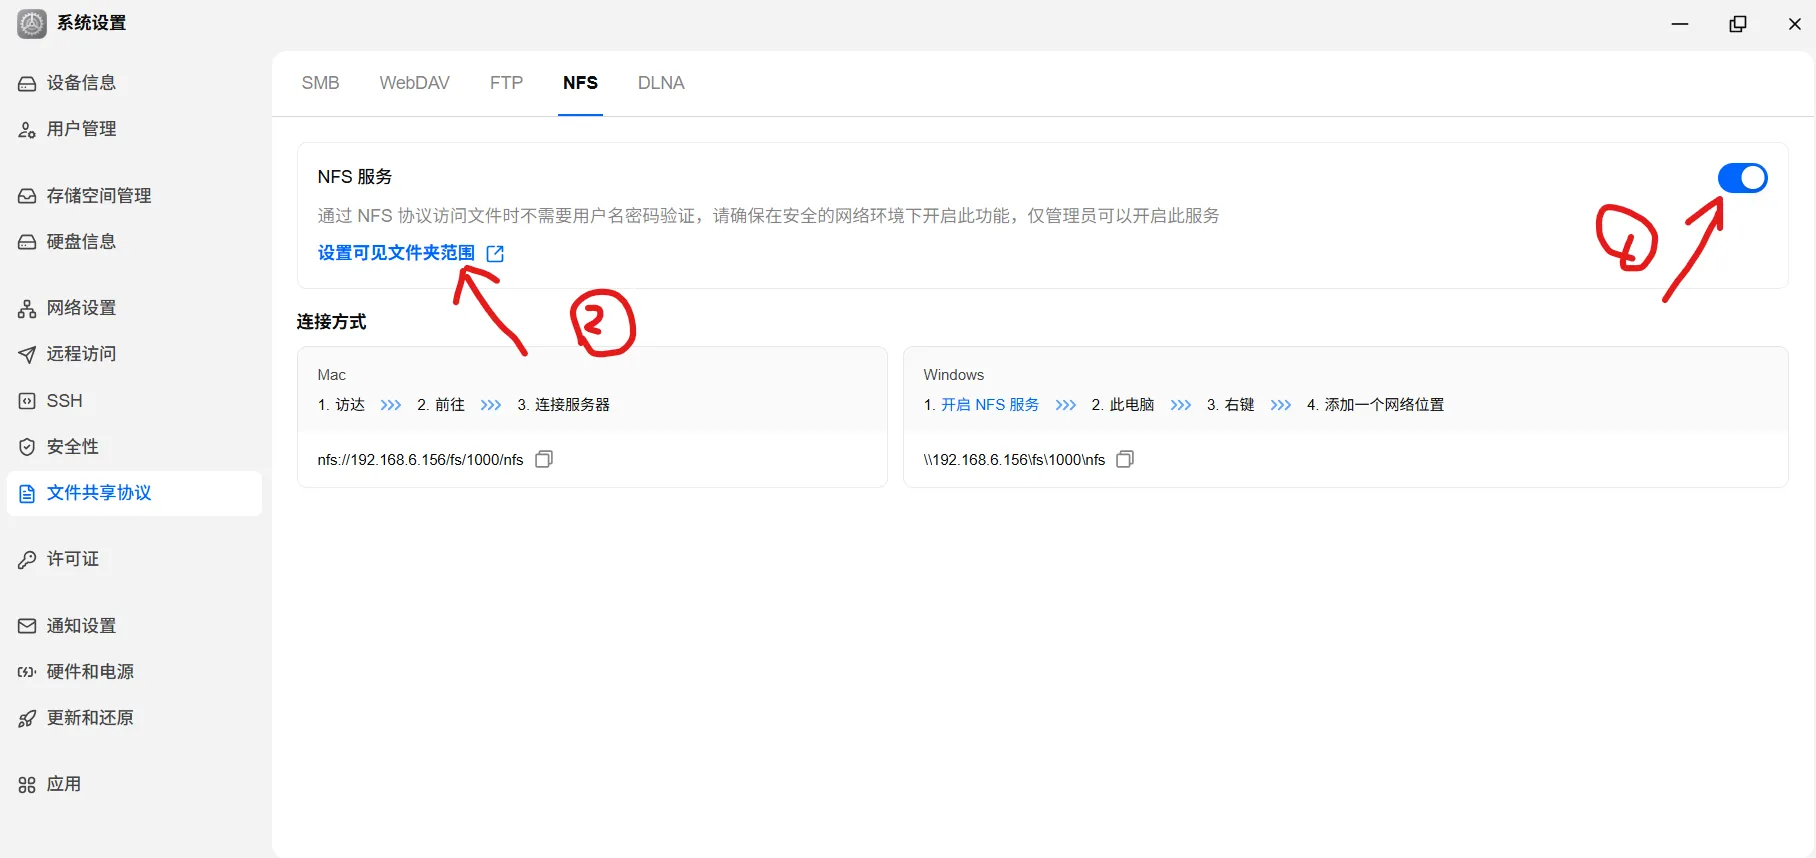Click the Windows step 3. 右键 text
Viewport: 1816px width, 858px height.
click(x=1230, y=405)
